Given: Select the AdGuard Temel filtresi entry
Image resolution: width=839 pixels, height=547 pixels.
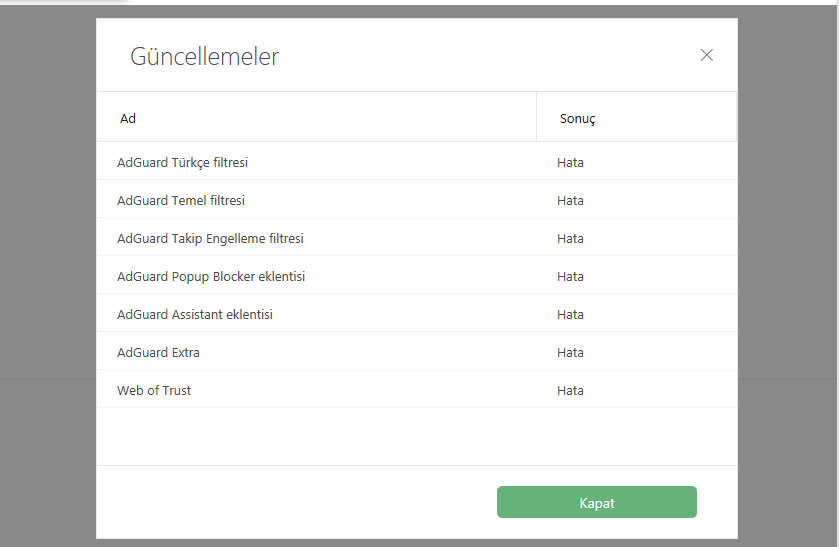Looking at the screenshot, I should coord(181,200).
